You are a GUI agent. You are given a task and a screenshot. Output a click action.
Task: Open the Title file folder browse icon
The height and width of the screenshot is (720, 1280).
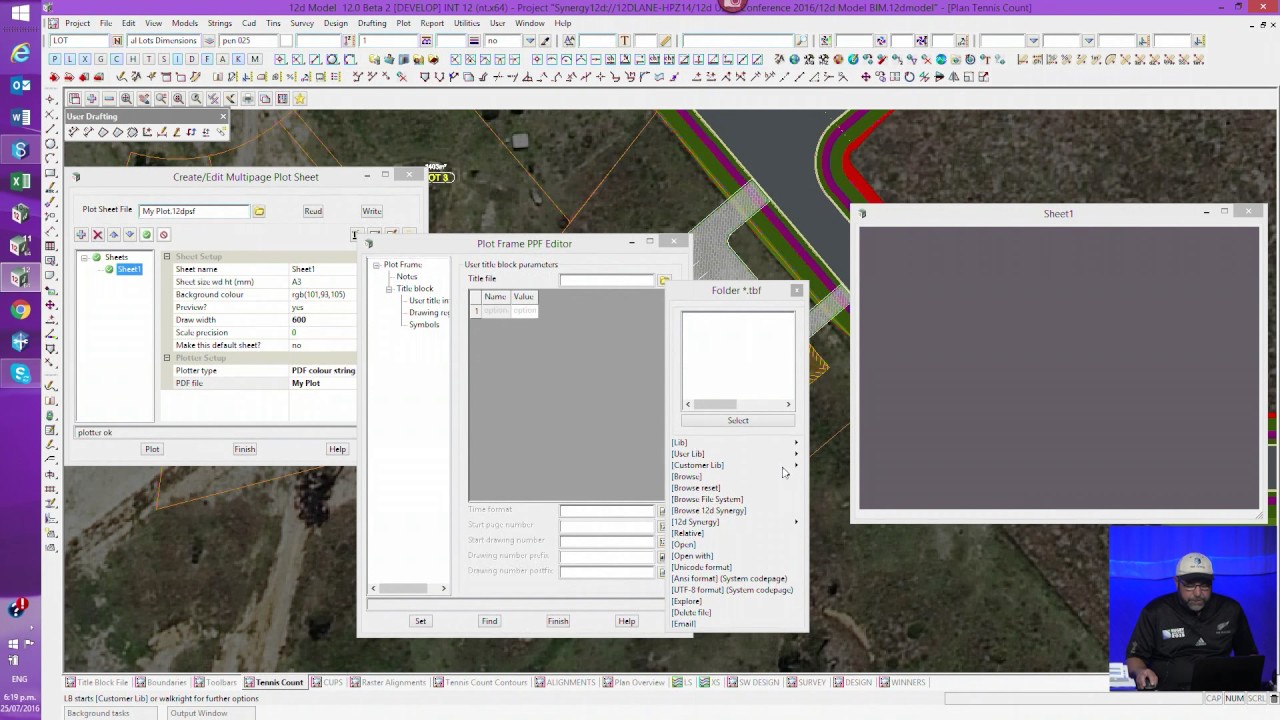(663, 280)
